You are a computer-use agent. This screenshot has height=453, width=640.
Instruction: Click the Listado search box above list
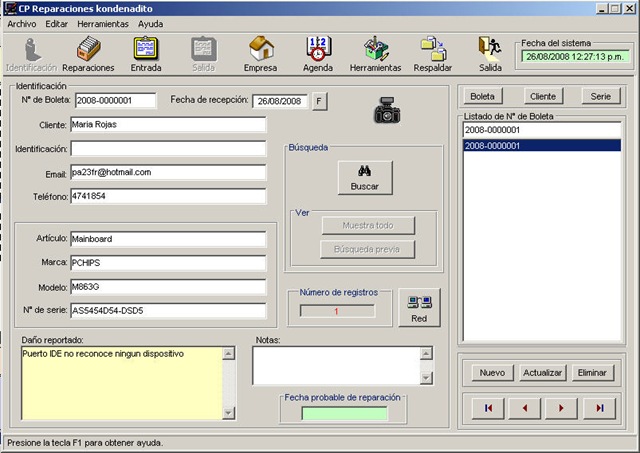point(542,130)
